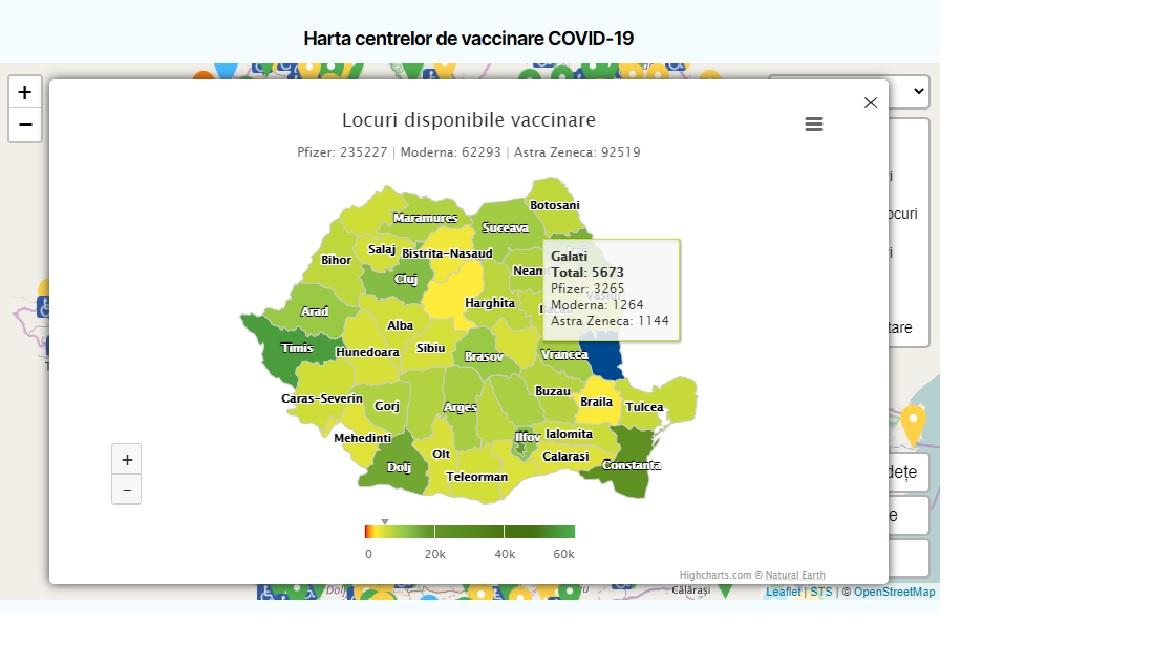
Task: Click the orange circular marker near the top
Action: tap(204, 73)
